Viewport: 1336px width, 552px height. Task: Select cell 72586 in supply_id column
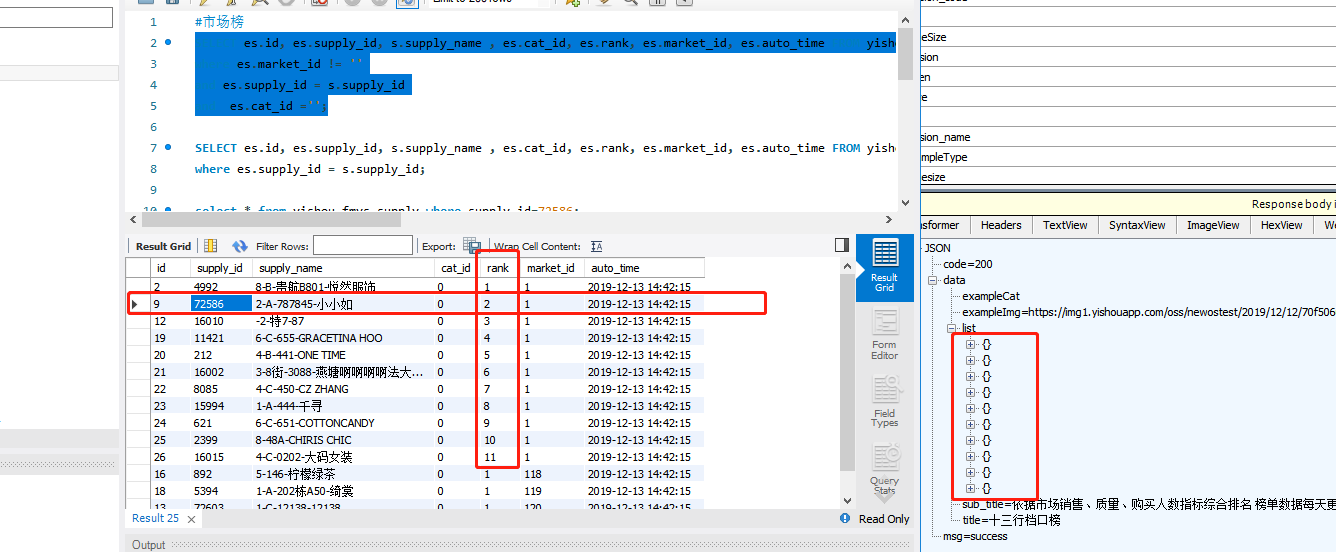pos(221,303)
